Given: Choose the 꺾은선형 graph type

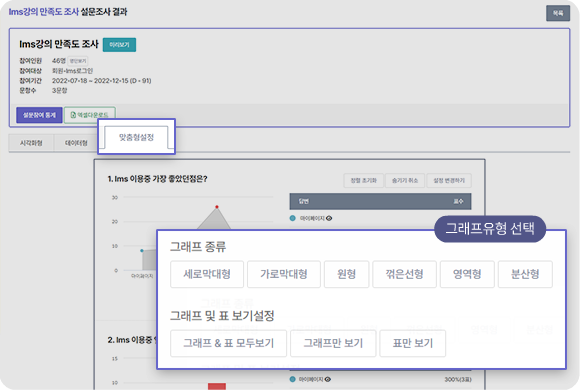Looking at the screenshot, I should 404,274.
